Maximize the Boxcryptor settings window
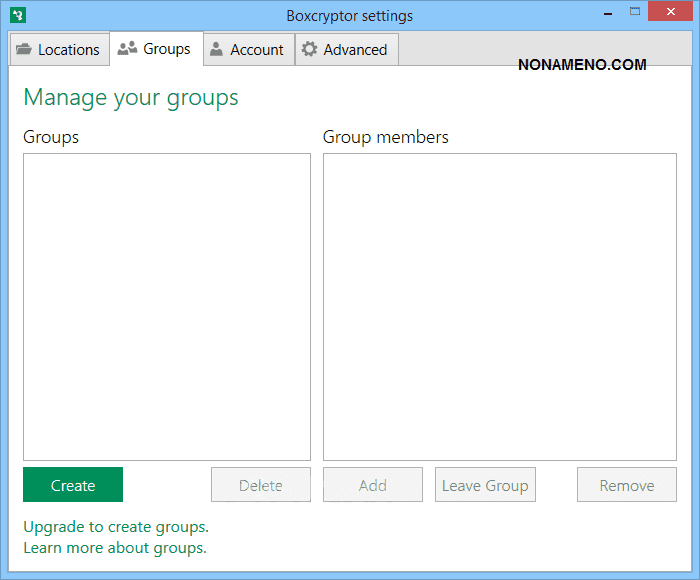The image size is (700, 580). (635, 14)
